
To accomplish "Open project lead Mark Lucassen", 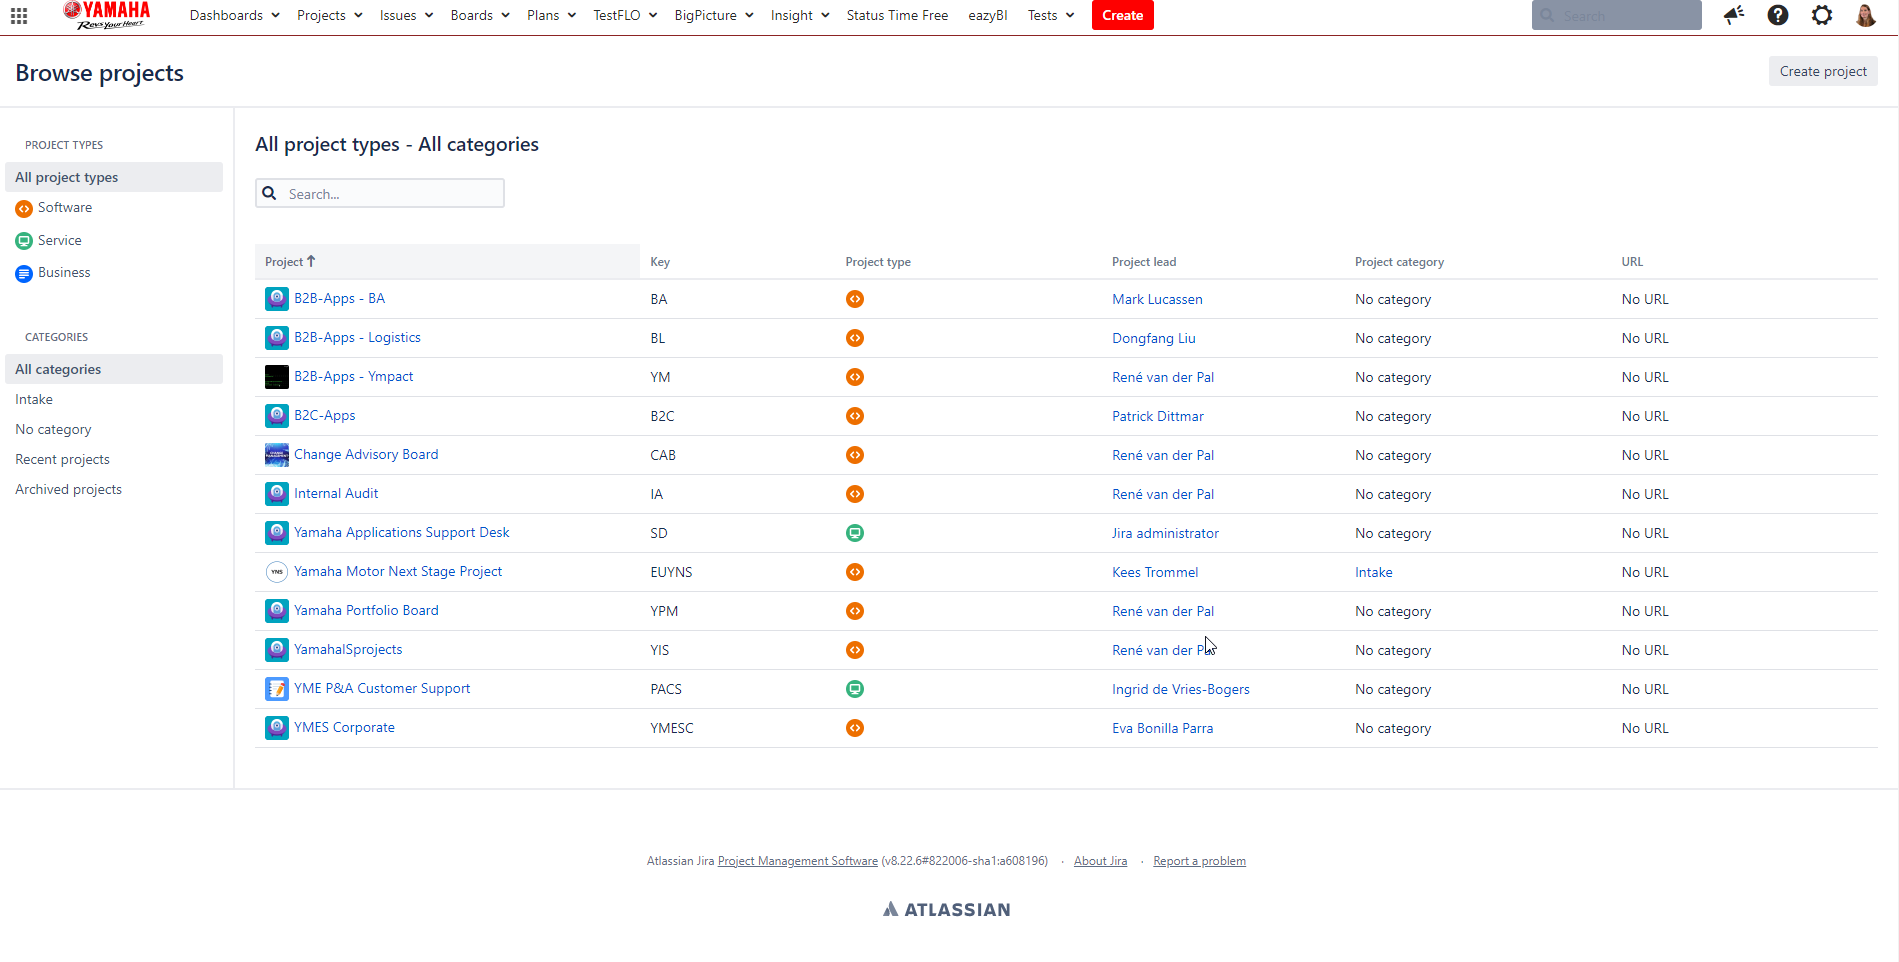I will [1157, 299].
